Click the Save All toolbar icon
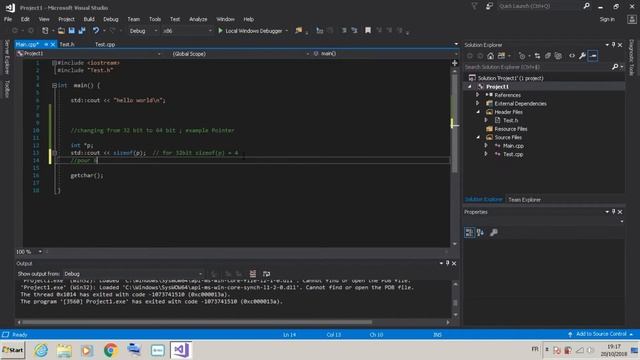The image size is (640, 360). (82, 31)
